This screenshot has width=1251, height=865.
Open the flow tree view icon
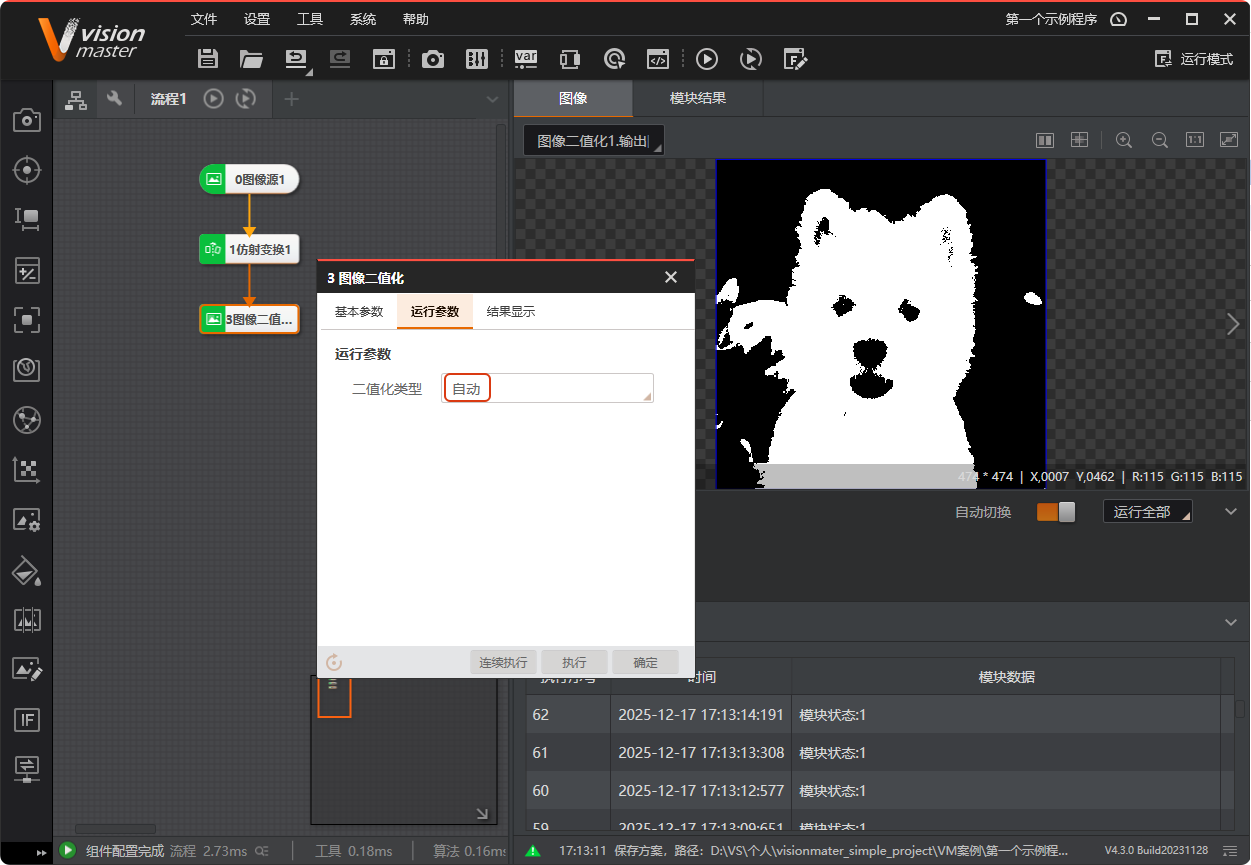click(x=75, y=99)
